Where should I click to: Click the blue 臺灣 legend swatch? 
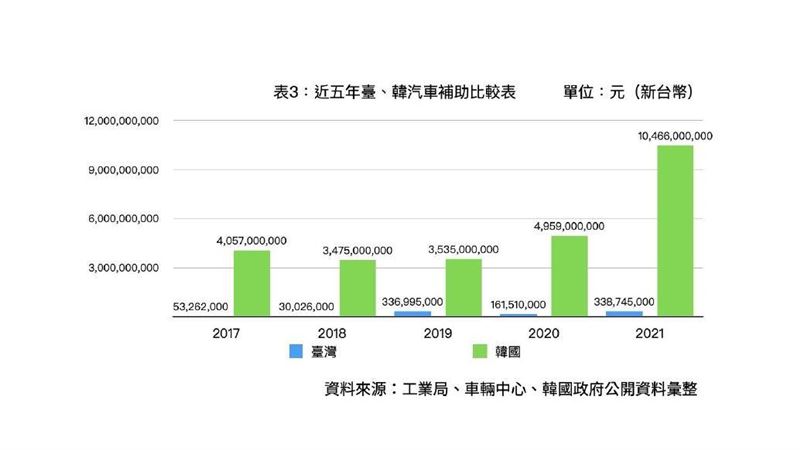point(296,351)
